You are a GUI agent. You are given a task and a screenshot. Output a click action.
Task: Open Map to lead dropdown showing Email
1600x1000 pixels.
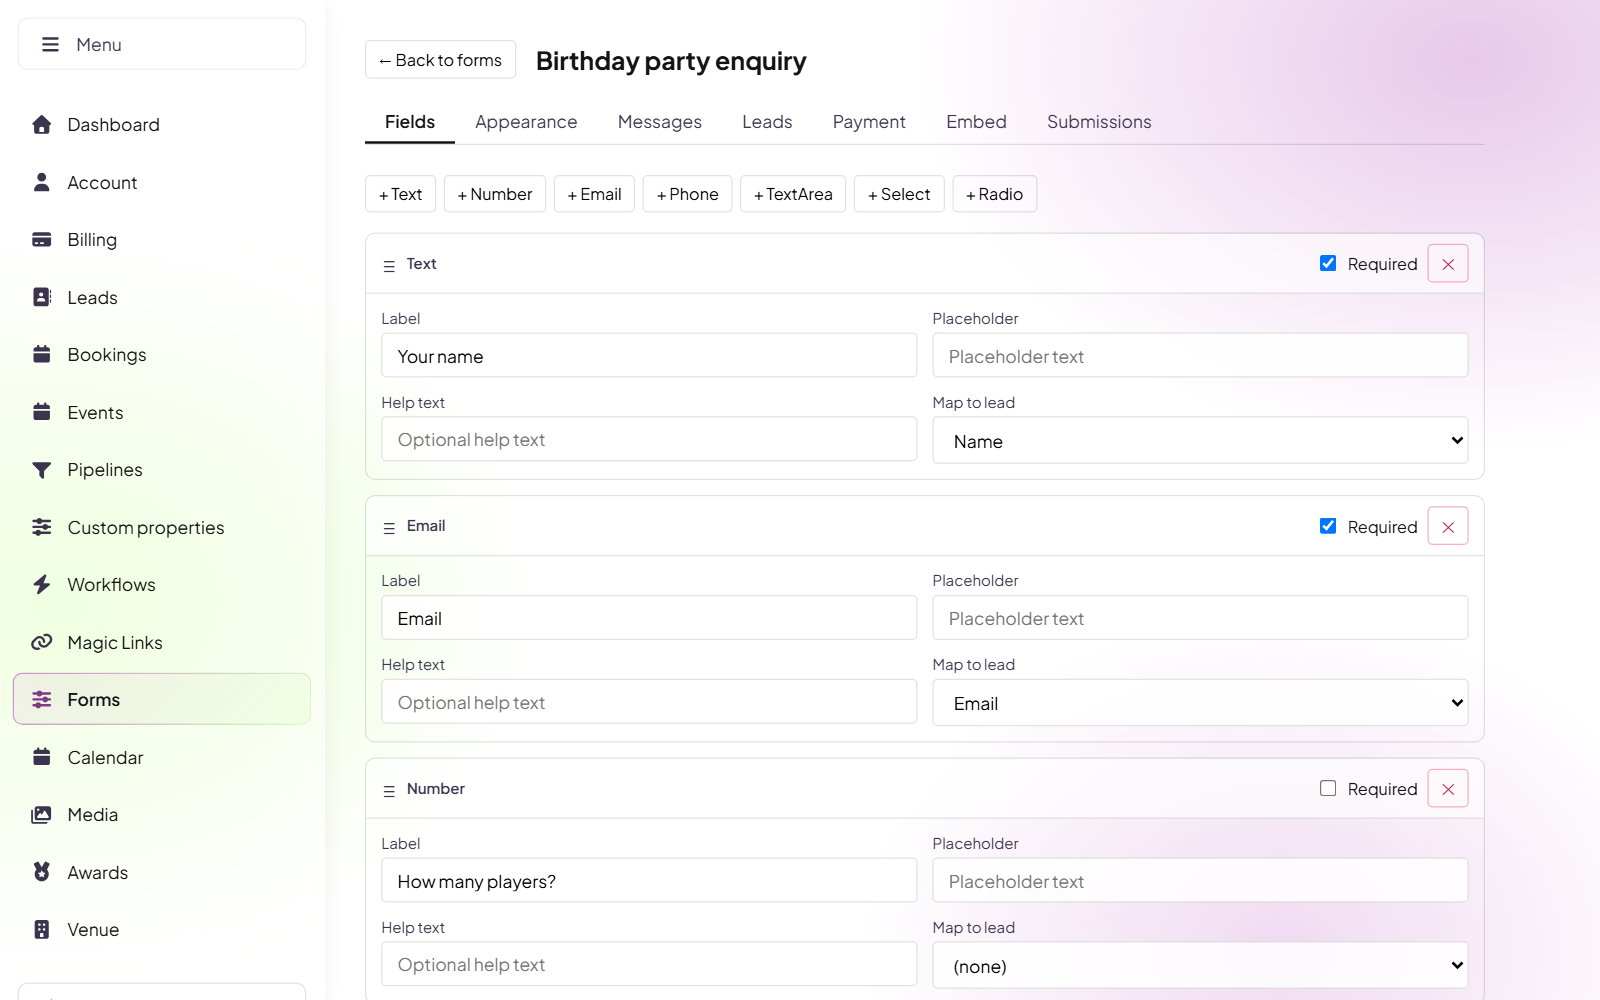tap(1200, 703)
